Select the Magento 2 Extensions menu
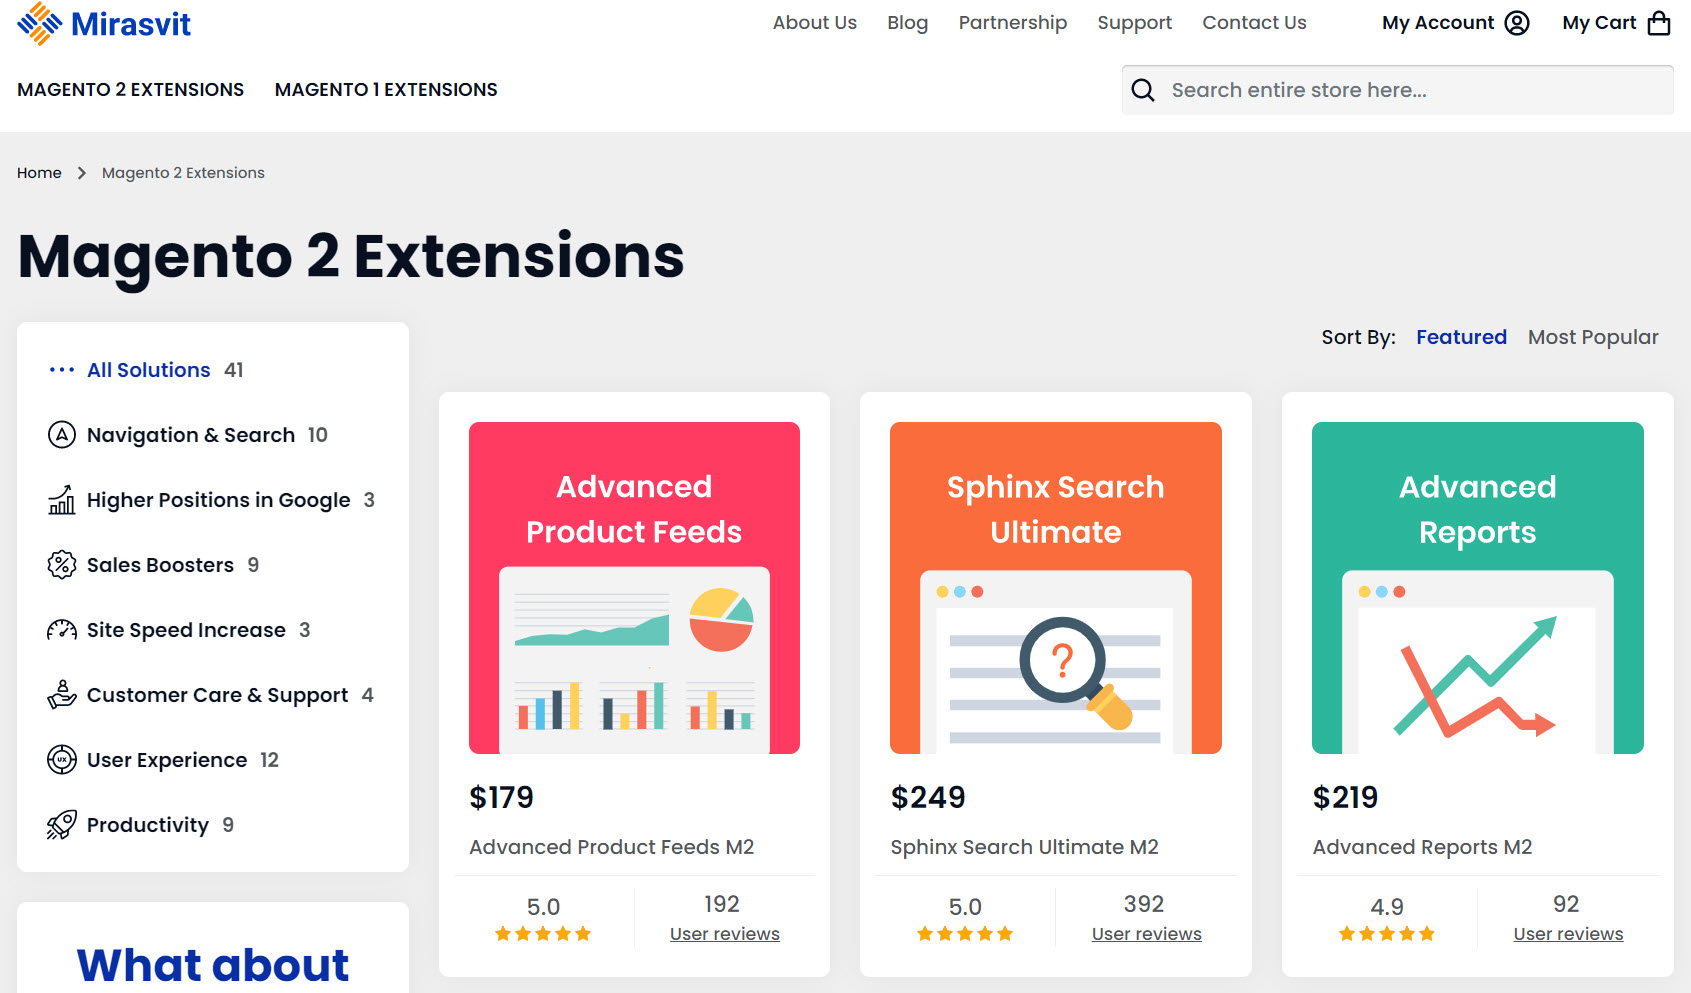This screenshot has width=1691, height=993. click(131, 90)
